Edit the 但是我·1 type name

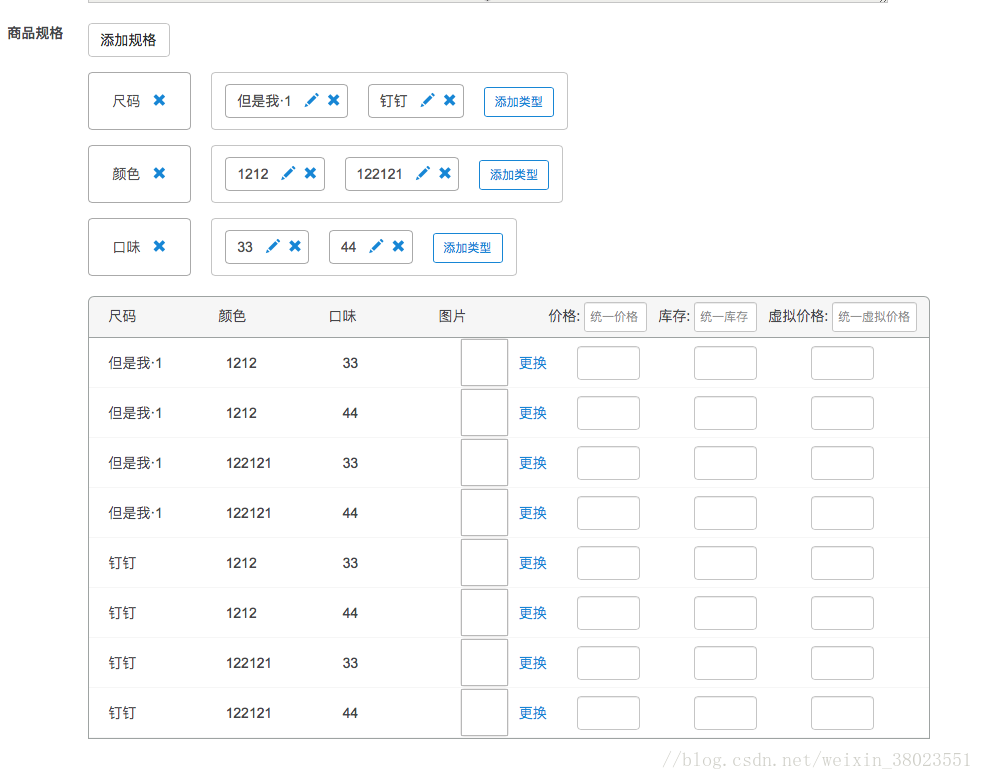coord(312,100)
